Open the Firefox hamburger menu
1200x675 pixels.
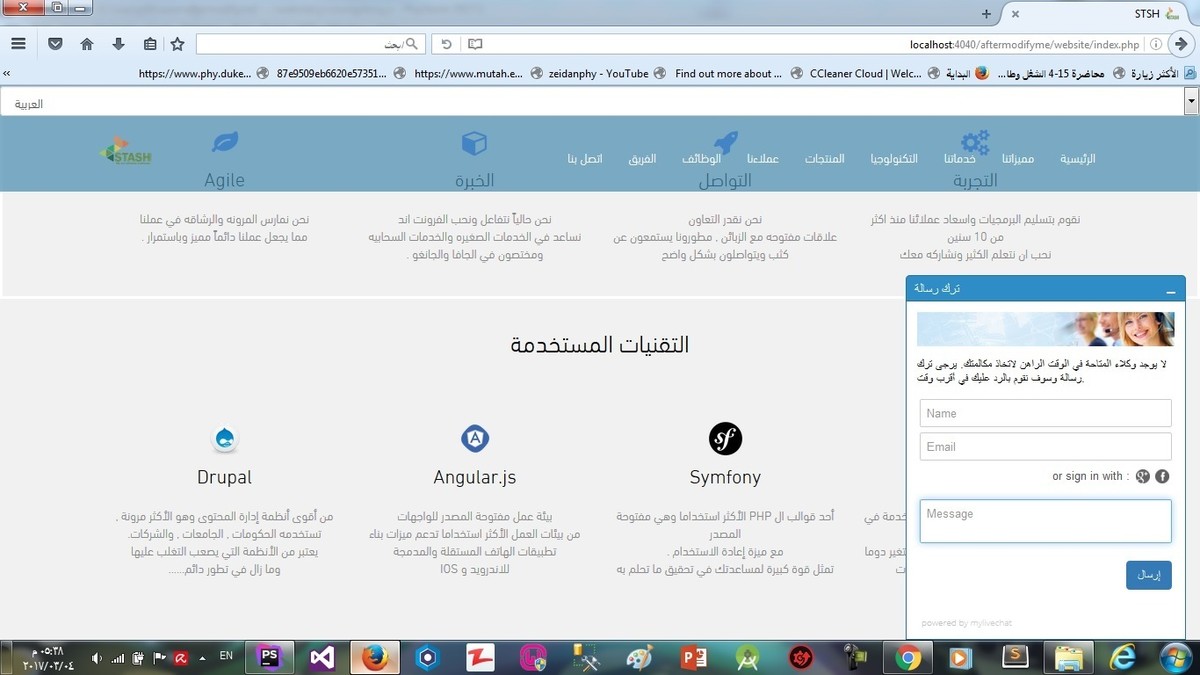coord(18,44)
